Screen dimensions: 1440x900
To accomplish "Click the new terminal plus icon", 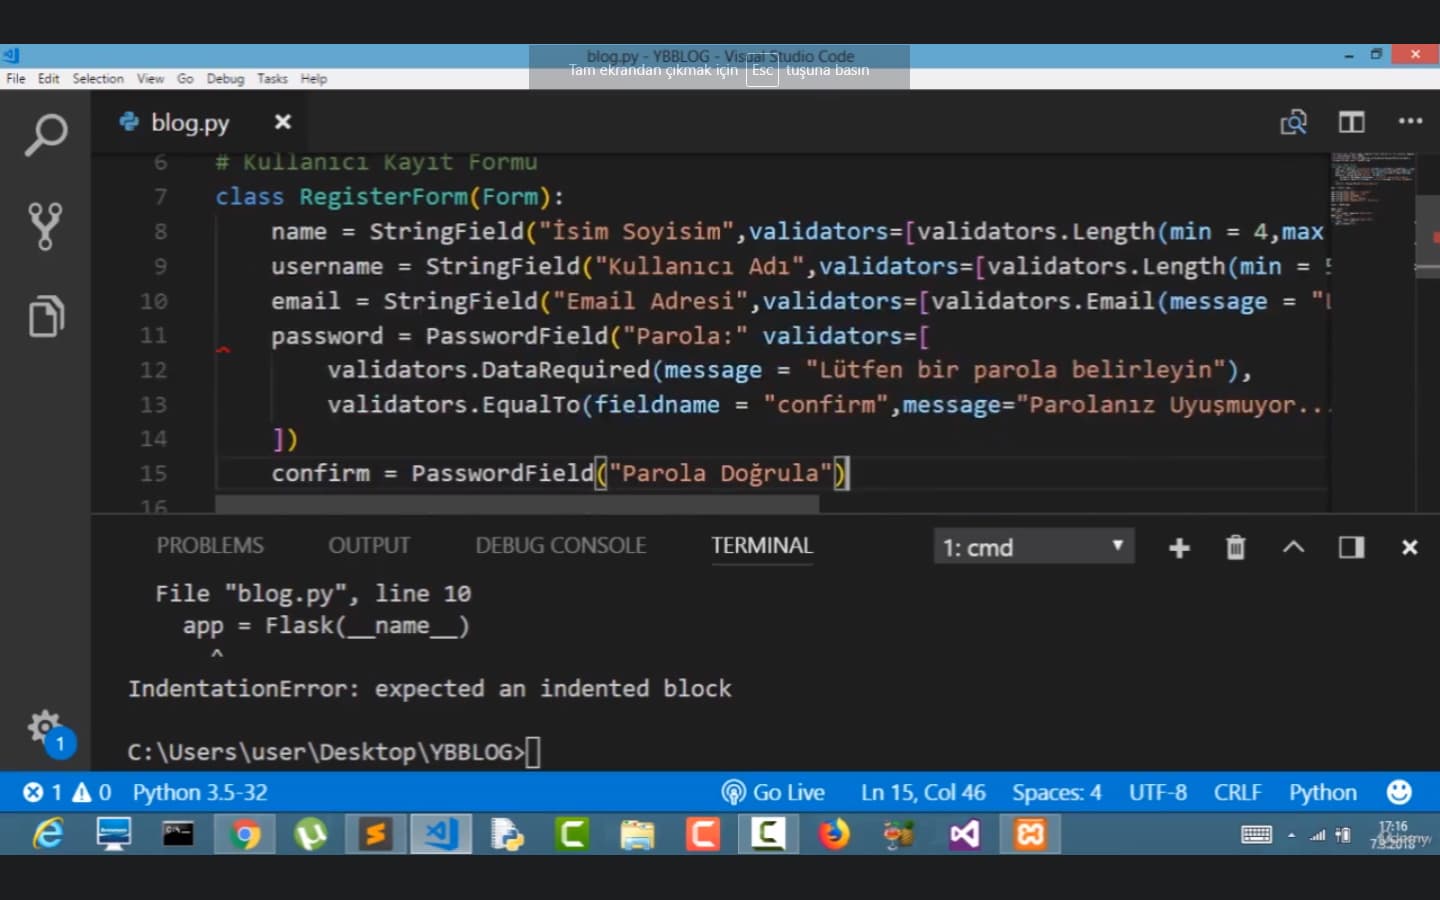I will (1179, 547).
